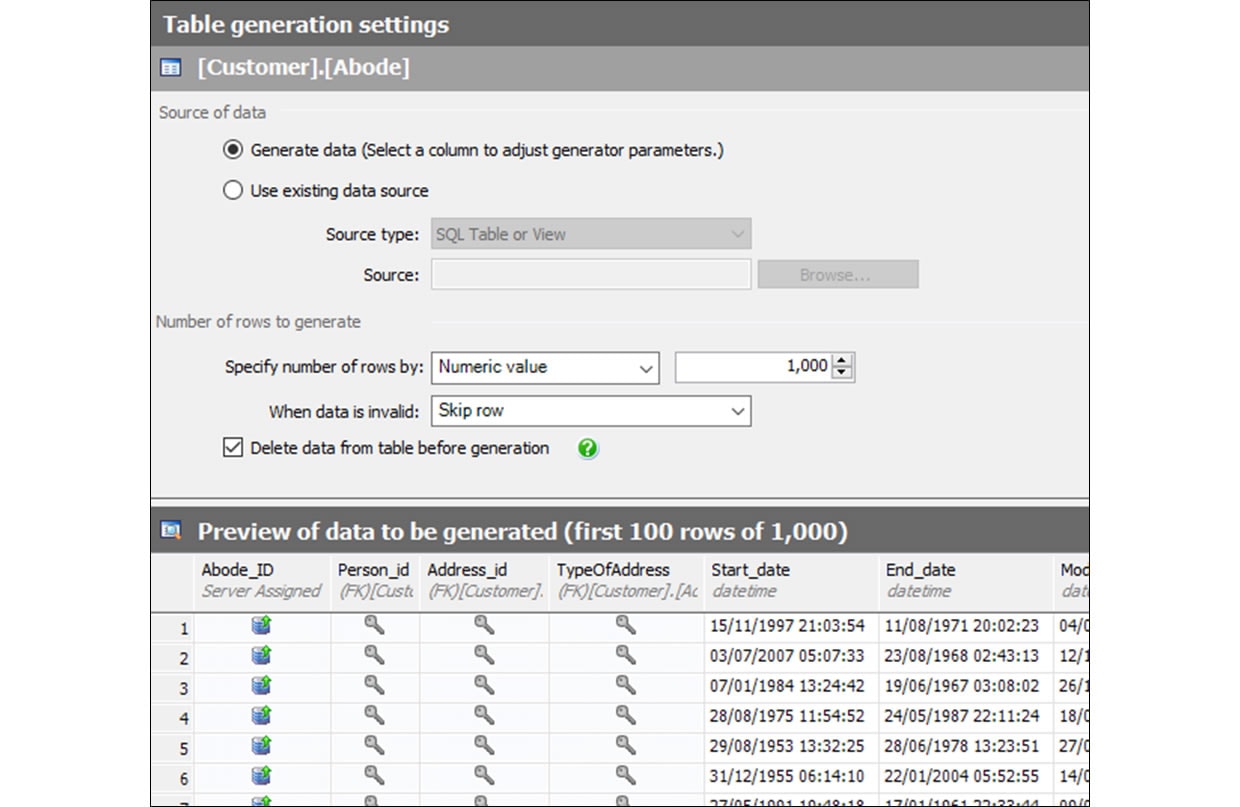The width and height of the screenshot is (1240, 807).
Task: Click End_date cell 19/06/1967 03:08:02
Action: click(x=966, y=686)
